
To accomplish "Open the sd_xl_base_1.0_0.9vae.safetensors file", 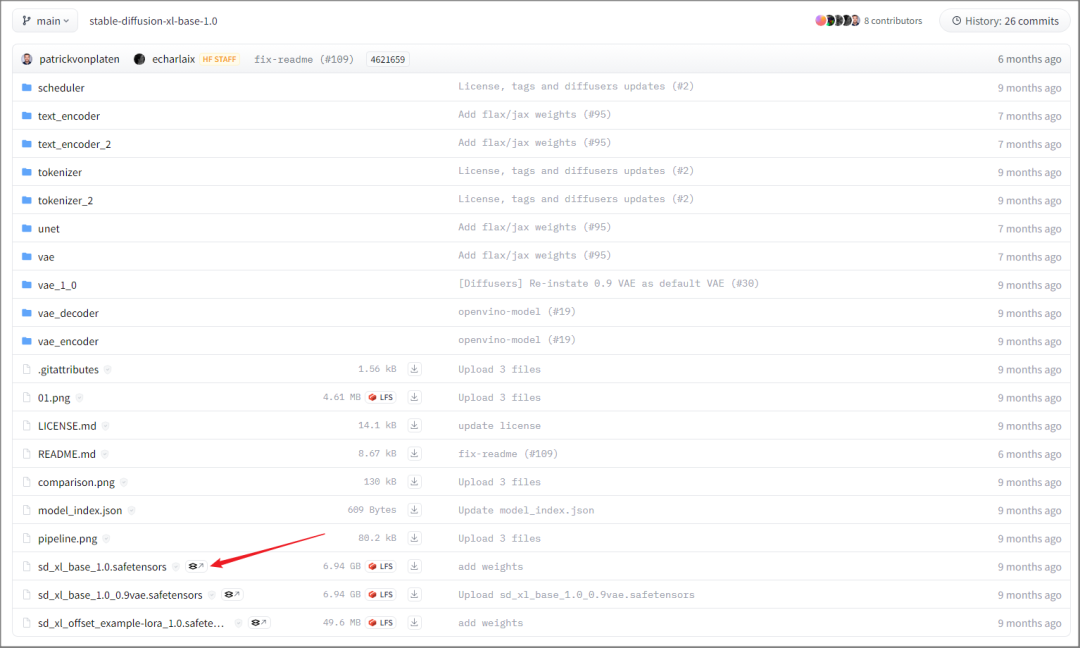I will pyautogui.click(x=120, y=596).
